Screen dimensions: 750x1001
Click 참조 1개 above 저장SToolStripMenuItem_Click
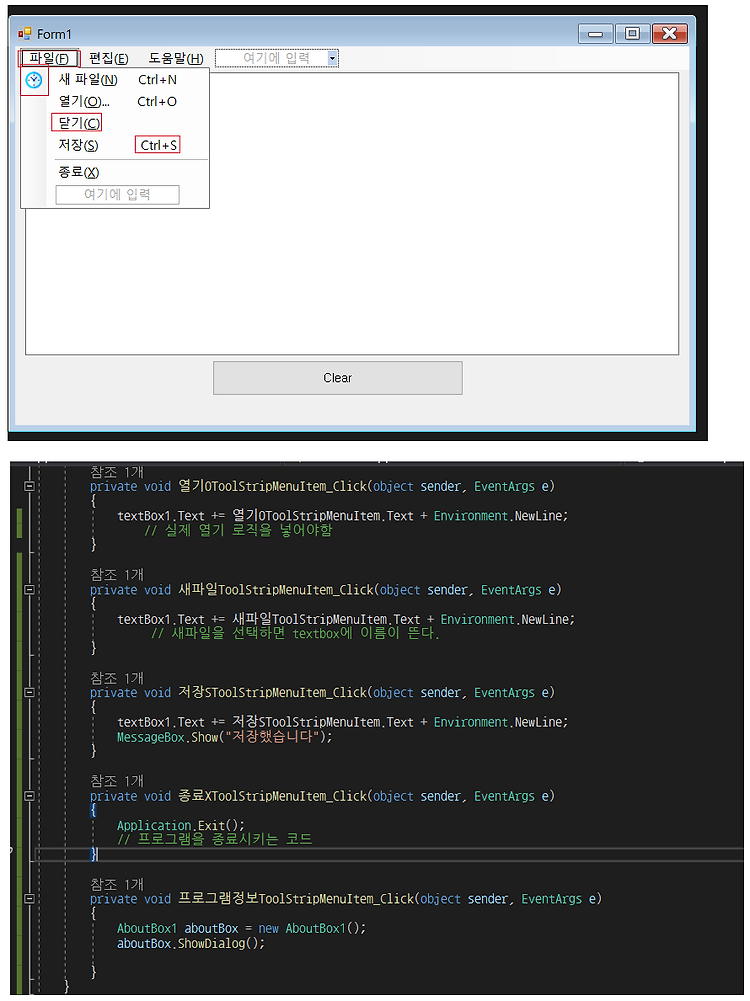pos(117,679)
